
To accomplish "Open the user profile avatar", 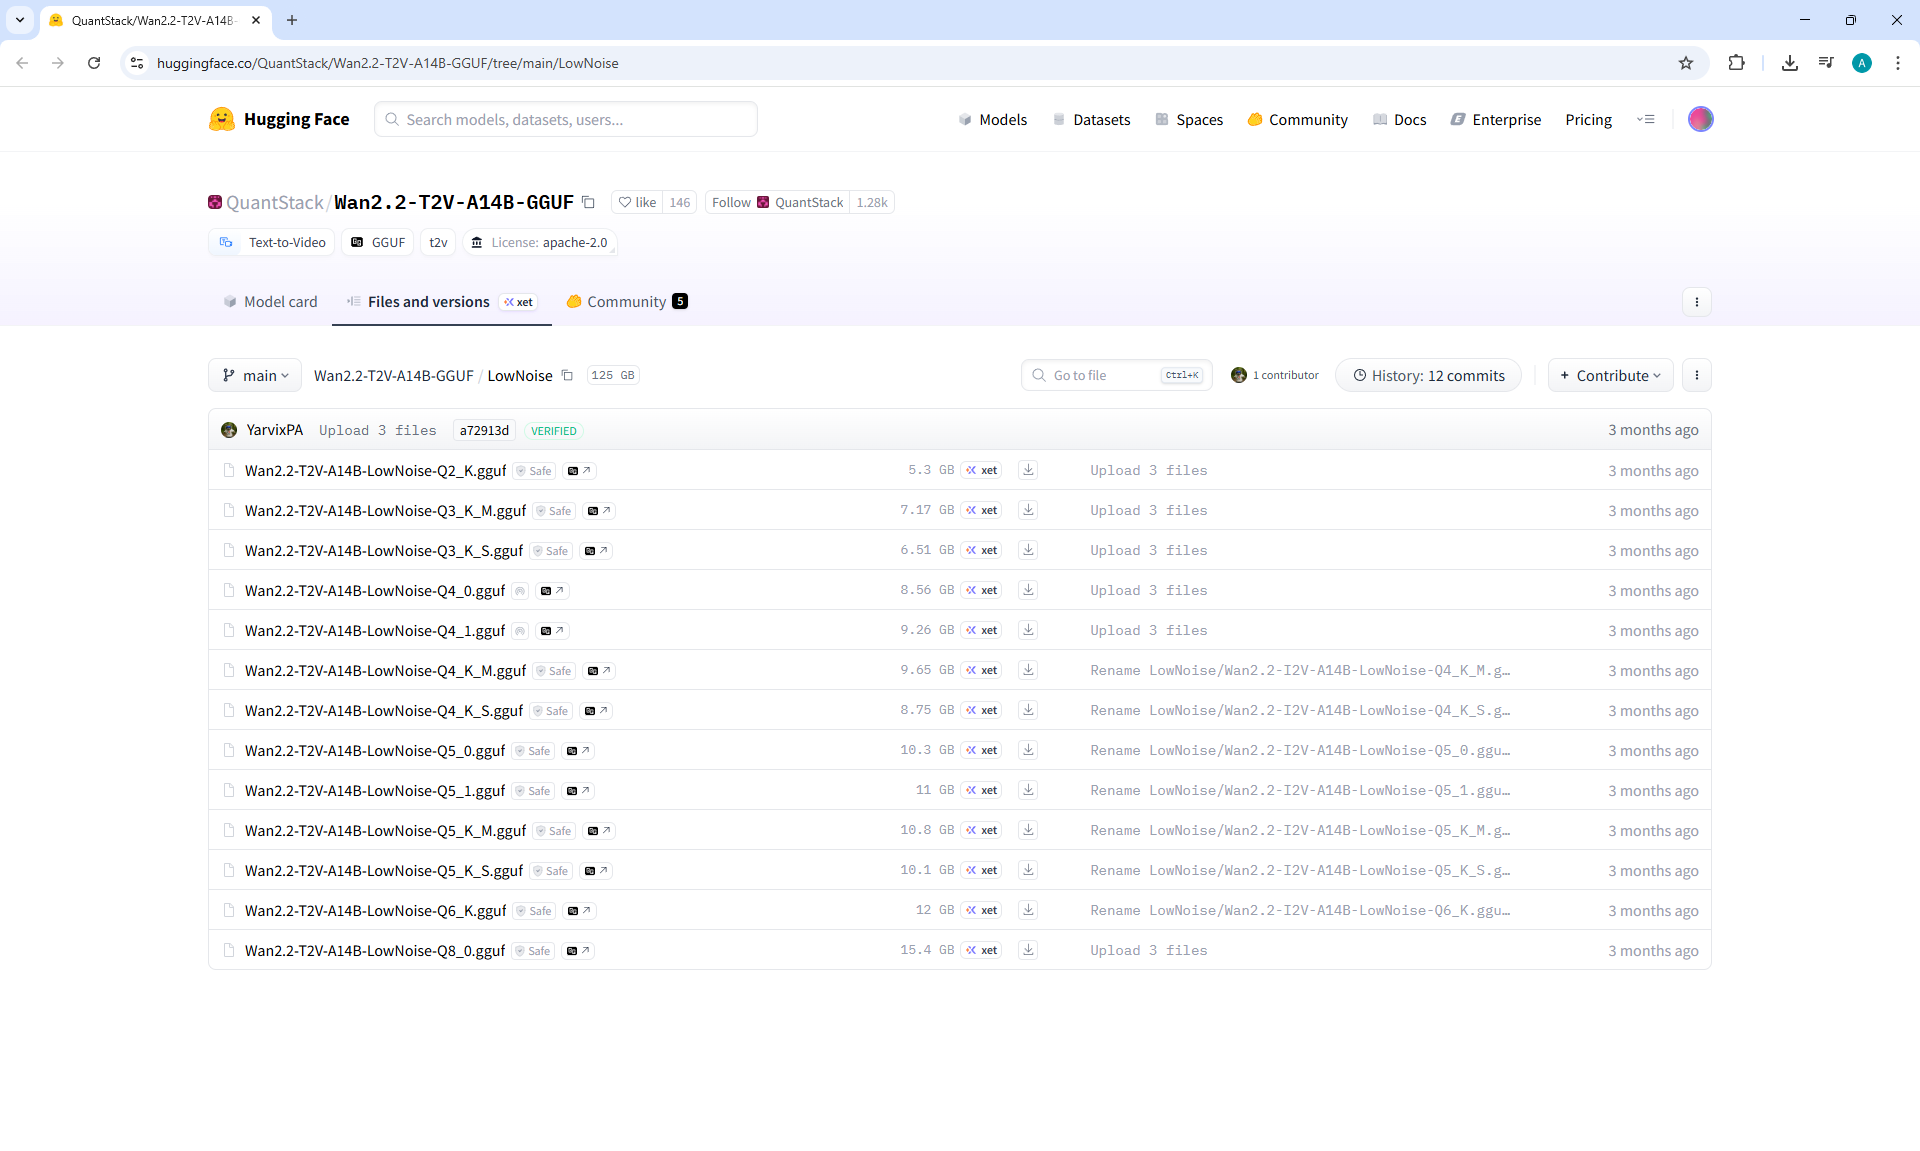I will [1700, 119].
